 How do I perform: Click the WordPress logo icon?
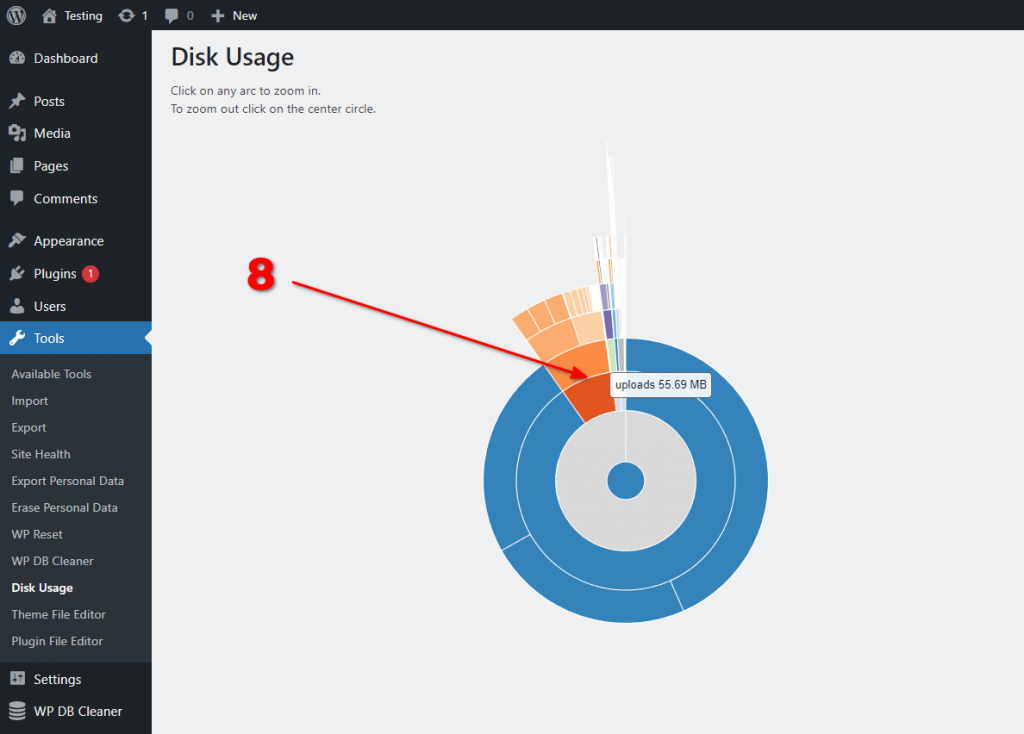pyautogui.click(x=16, y=15)
